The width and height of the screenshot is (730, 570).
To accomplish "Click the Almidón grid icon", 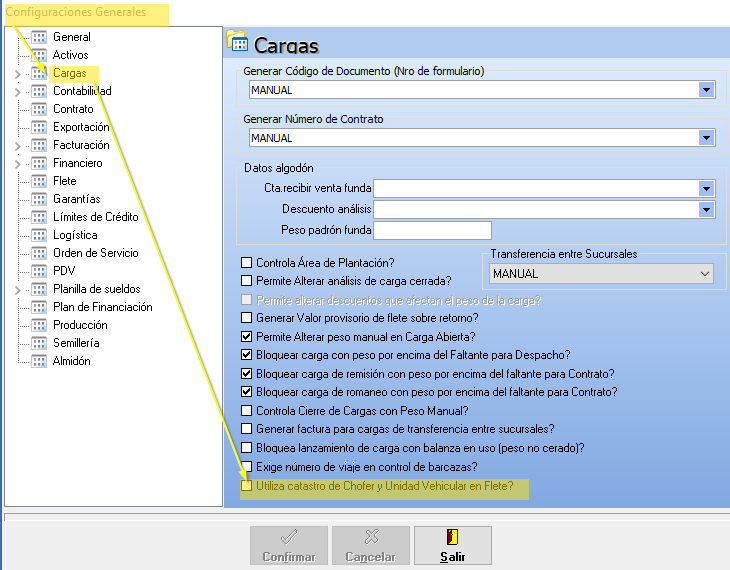I will 39,361.
